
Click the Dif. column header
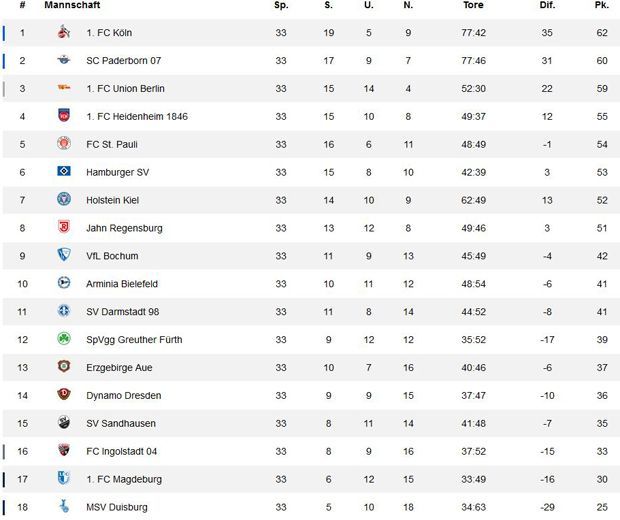click(547, 6)
